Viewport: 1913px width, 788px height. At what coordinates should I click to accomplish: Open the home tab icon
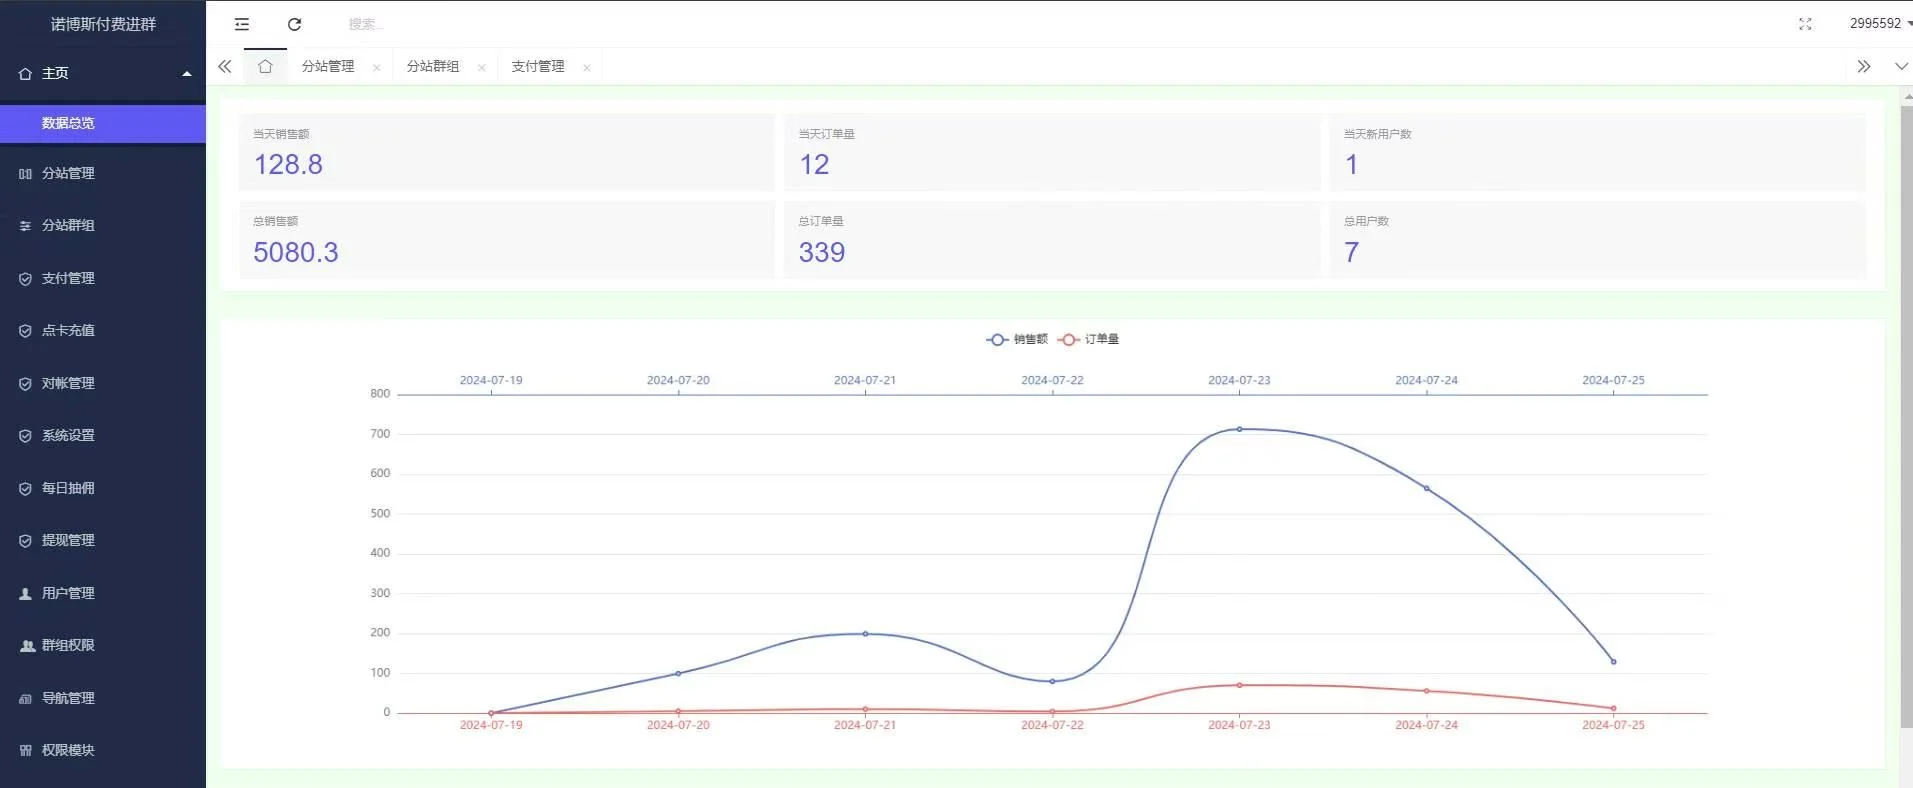[265, 66]
